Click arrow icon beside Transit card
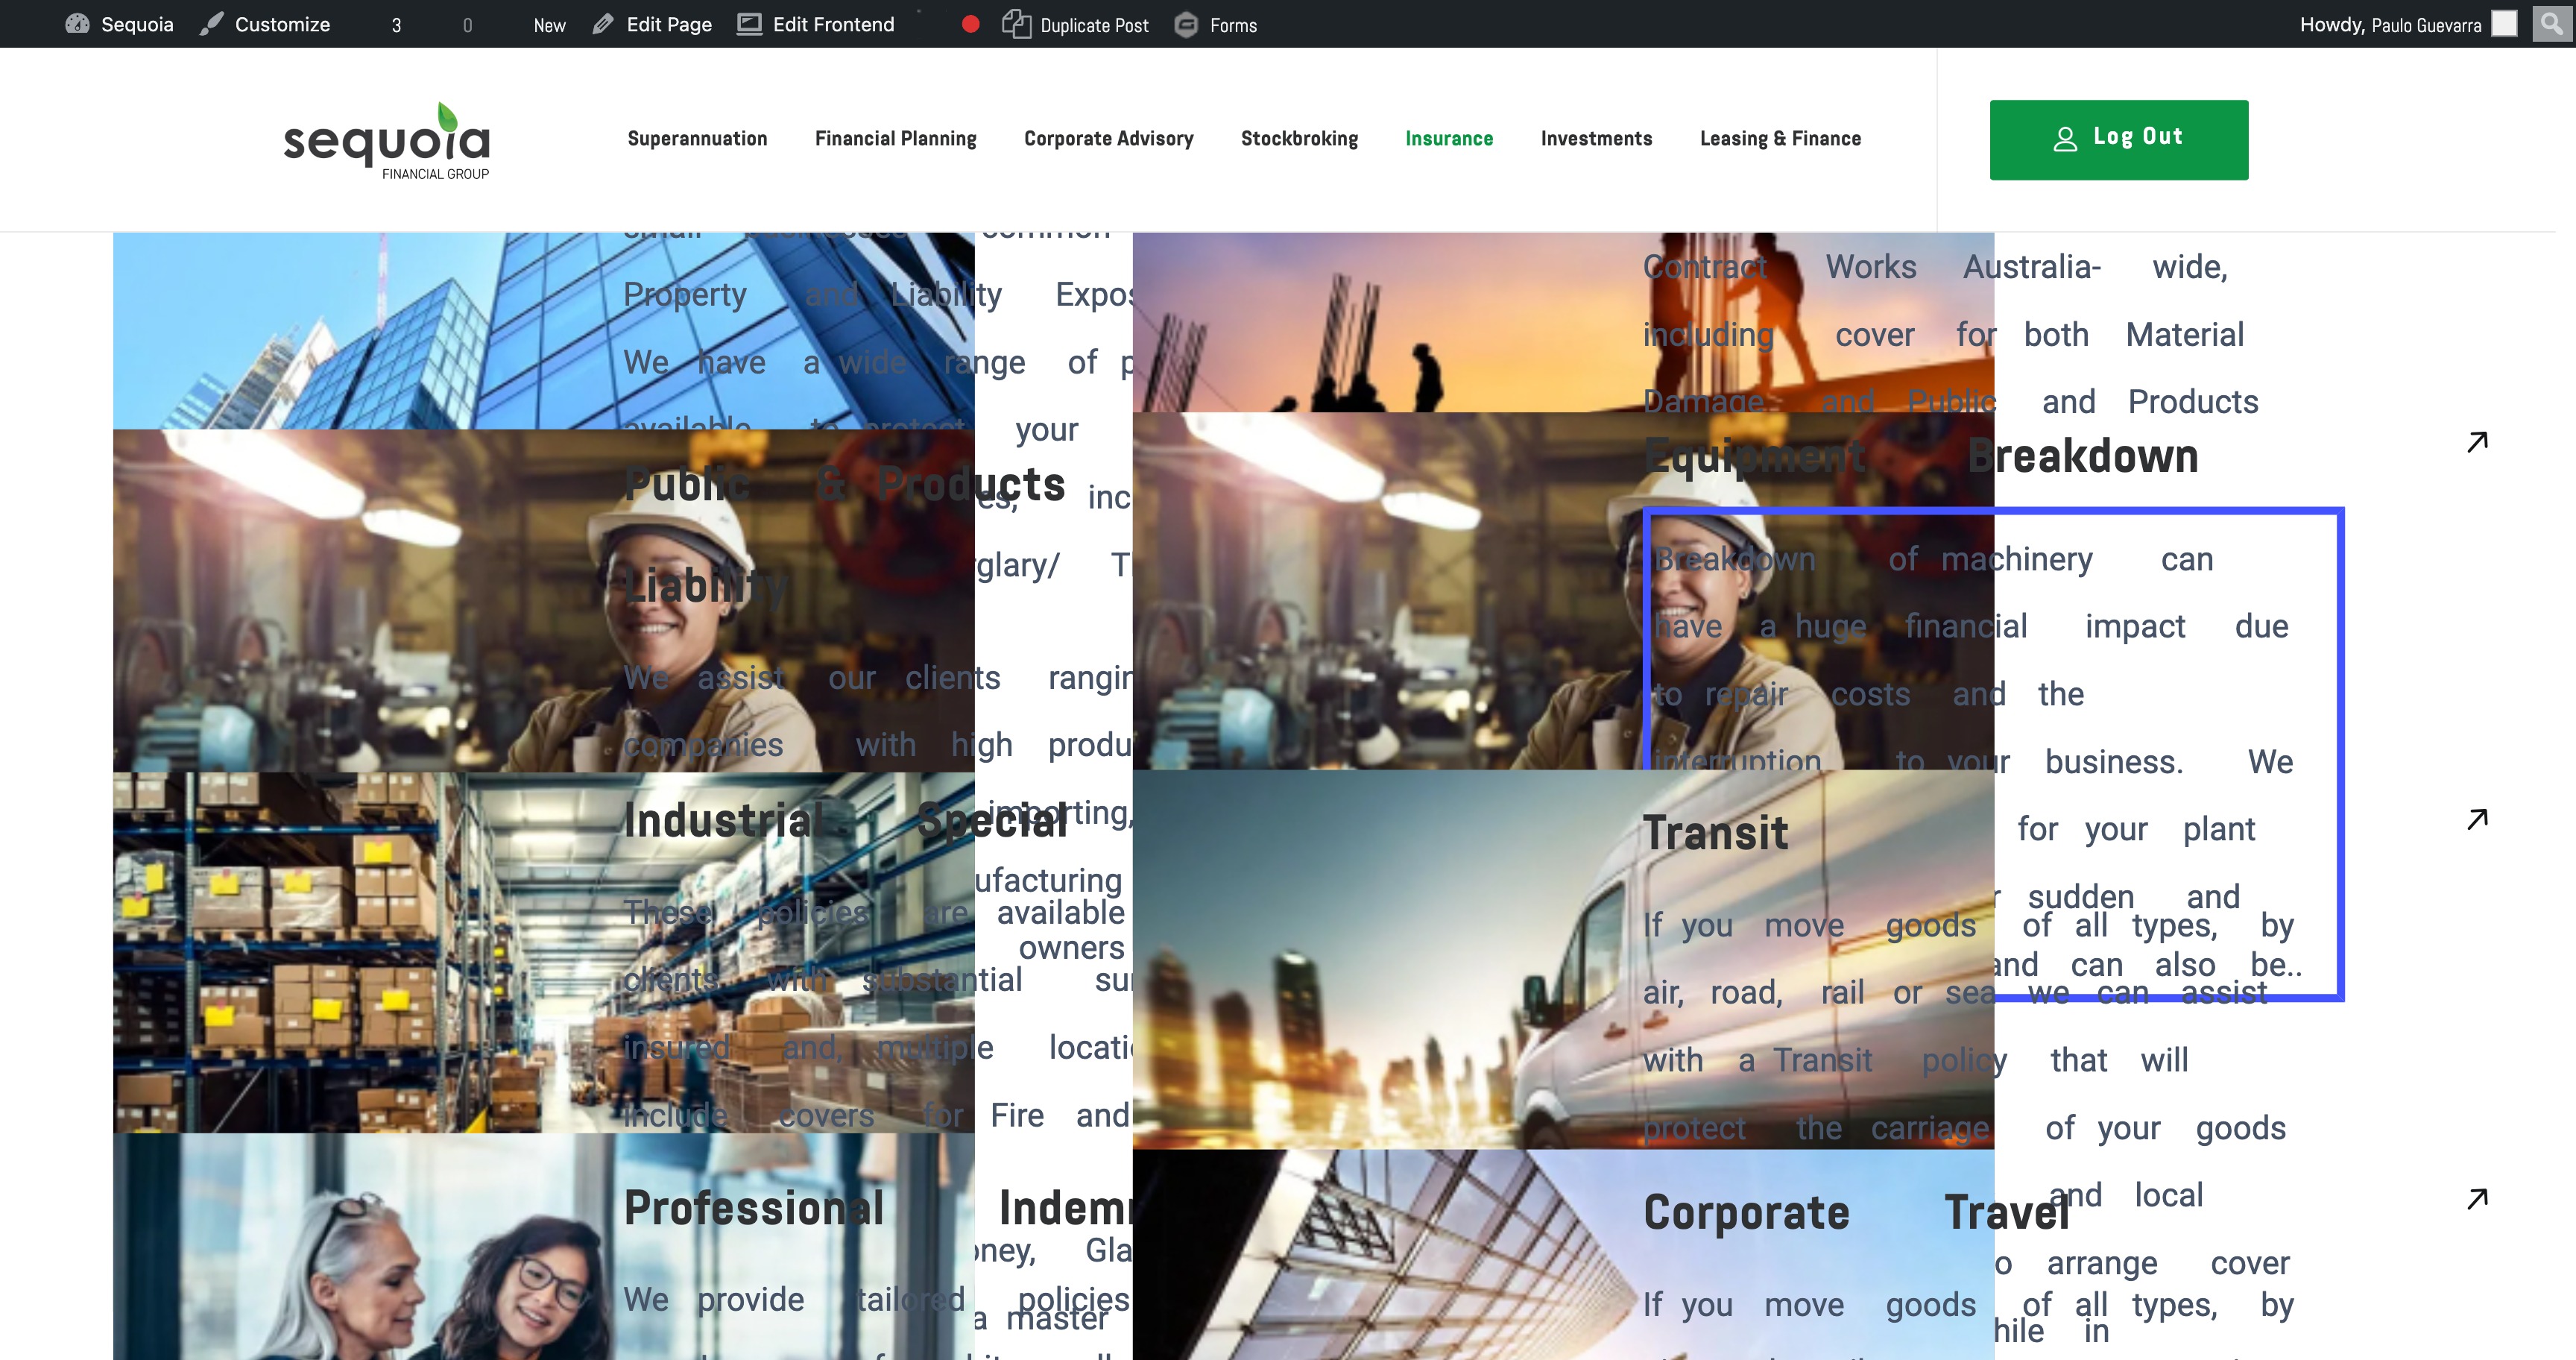The image size is (2576, 1360). click(x=2477, y=819)
